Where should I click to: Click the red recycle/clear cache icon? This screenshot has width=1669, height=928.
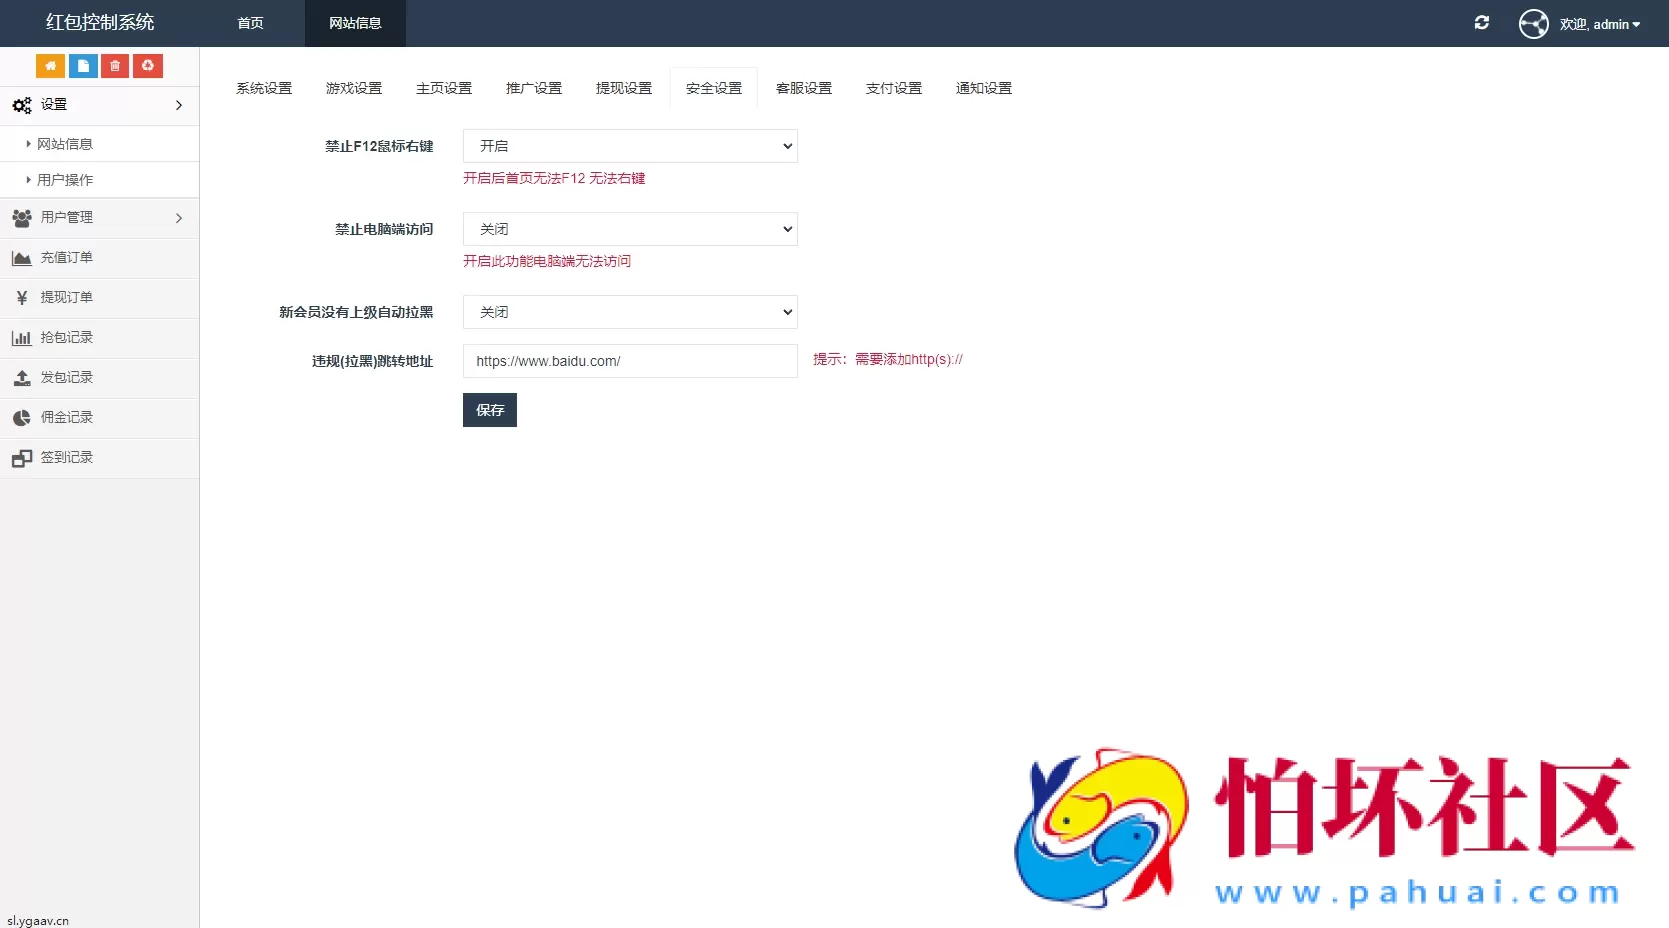pyautogui.click(x=147, y=65)
